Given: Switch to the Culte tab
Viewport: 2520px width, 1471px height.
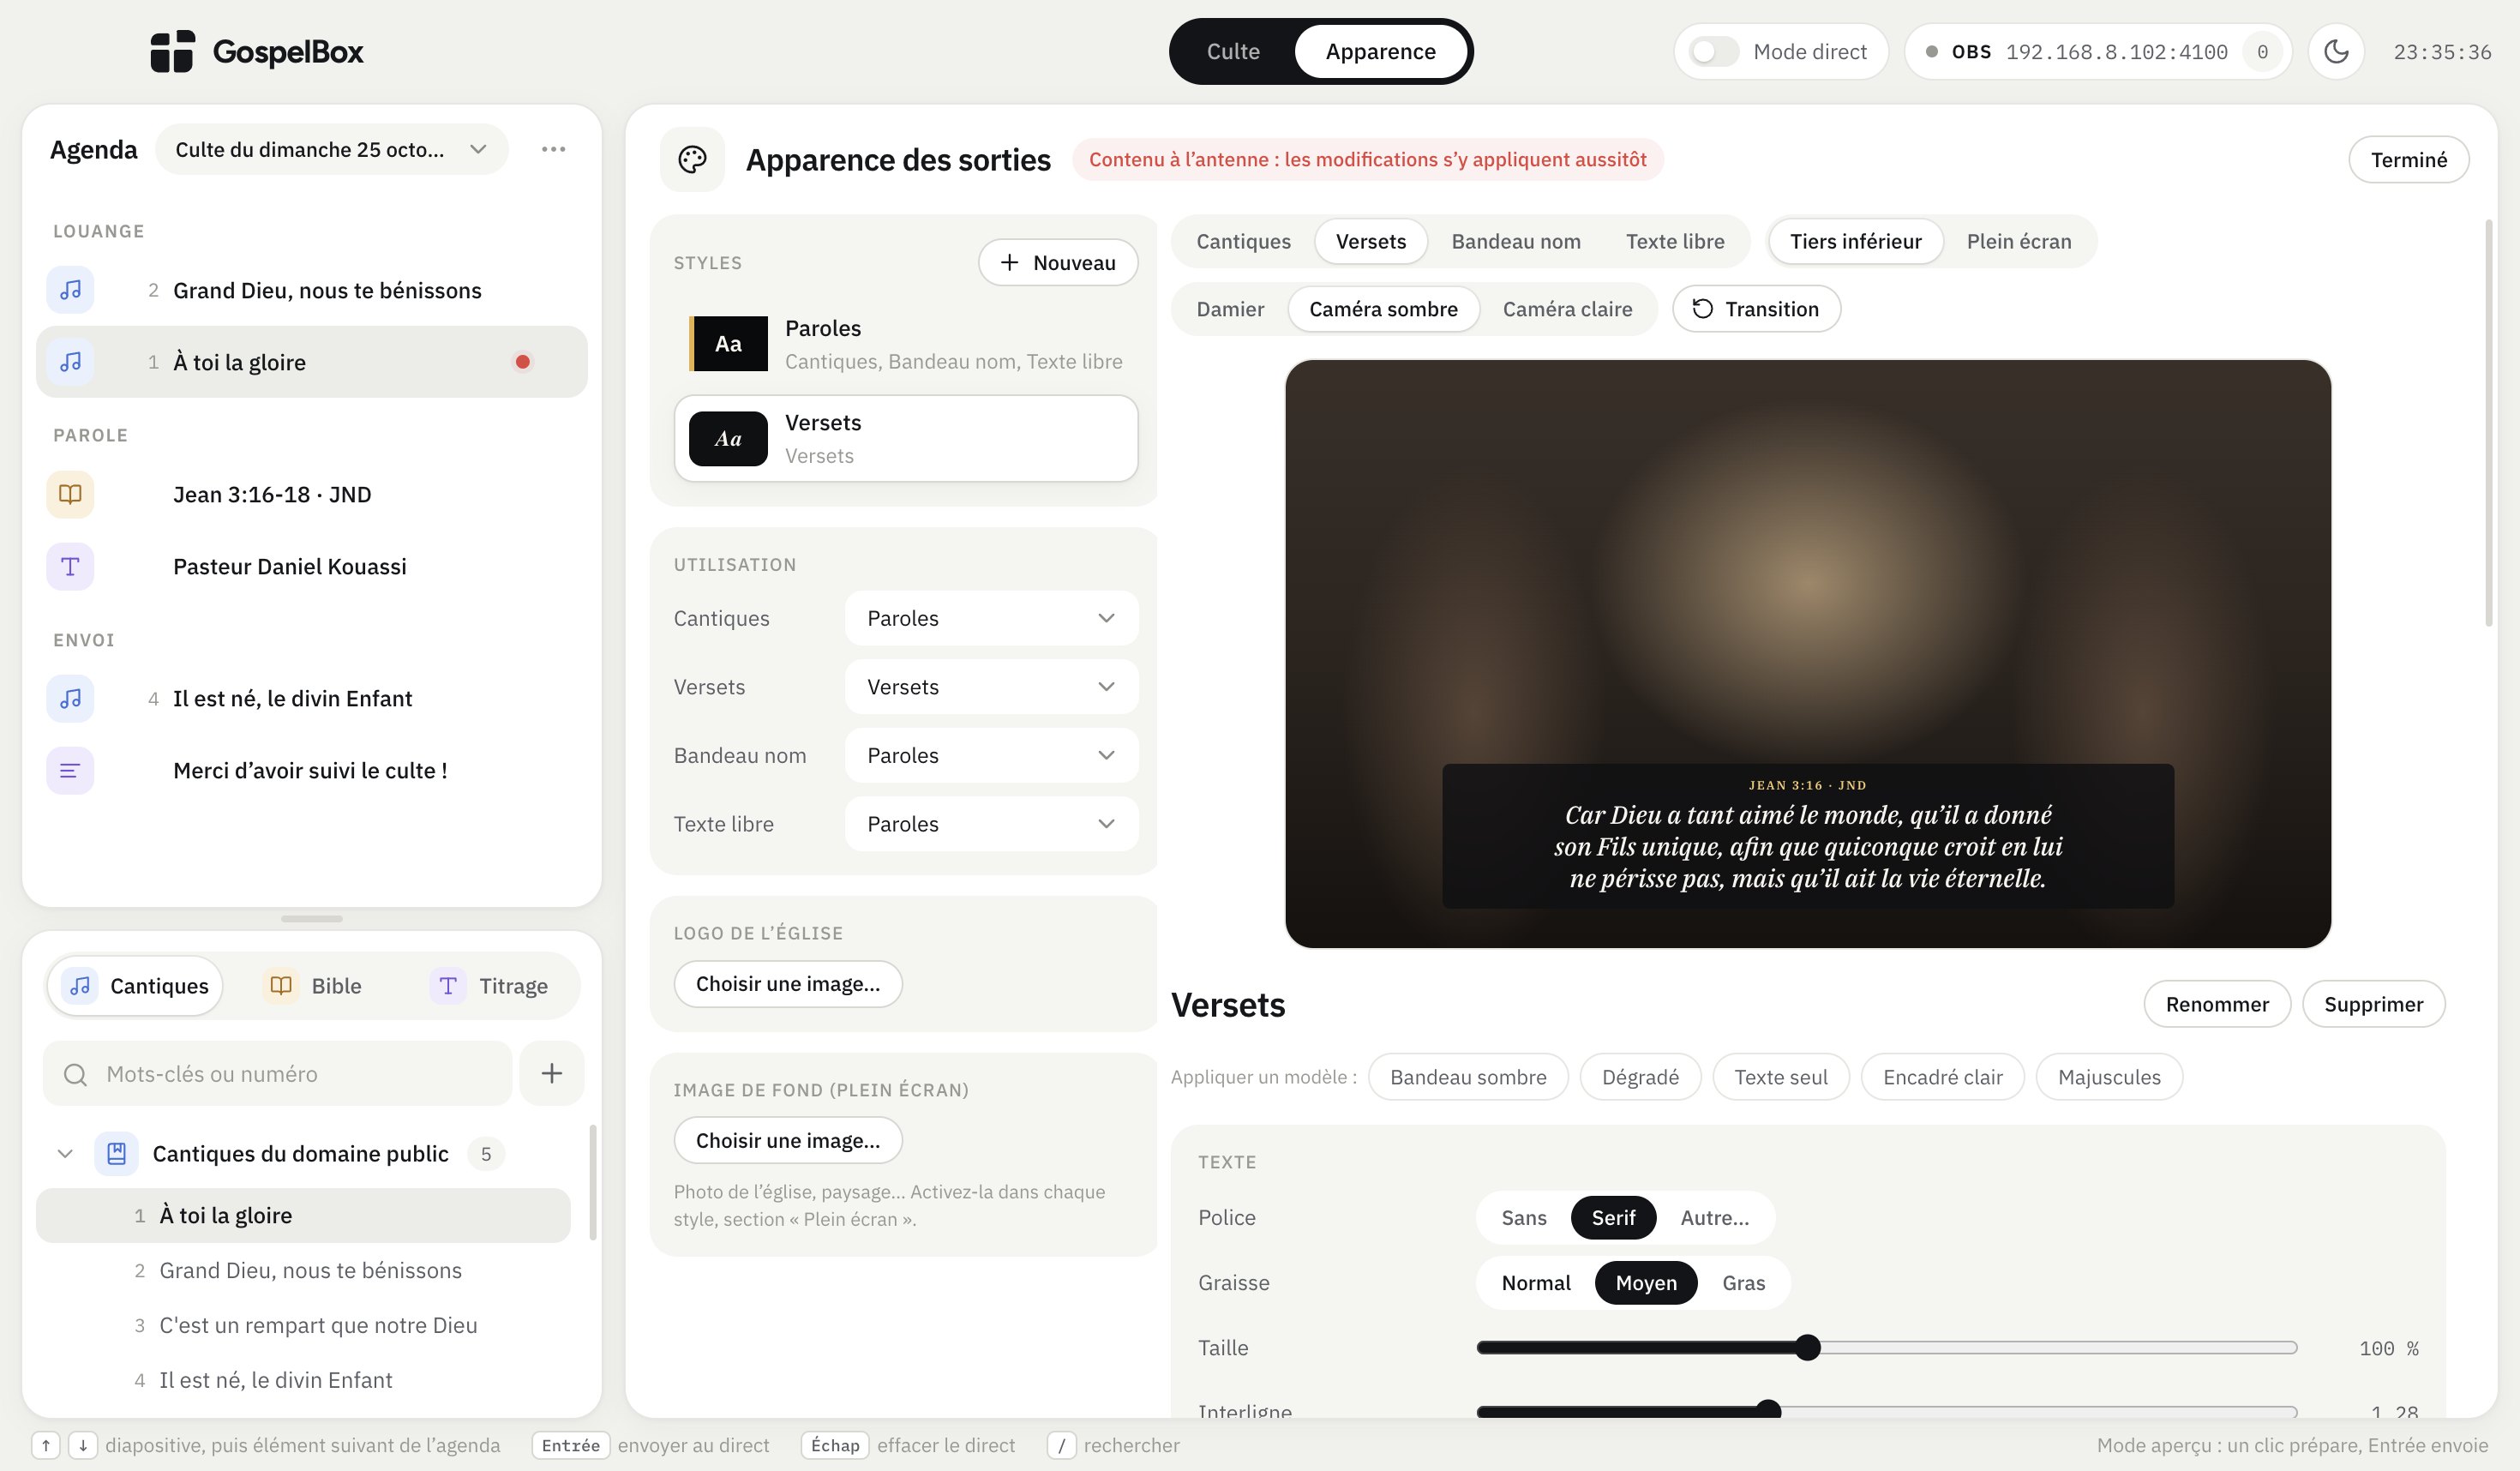Looking at the screenshot, I should pyautogui.click(x=1233, y=51).
